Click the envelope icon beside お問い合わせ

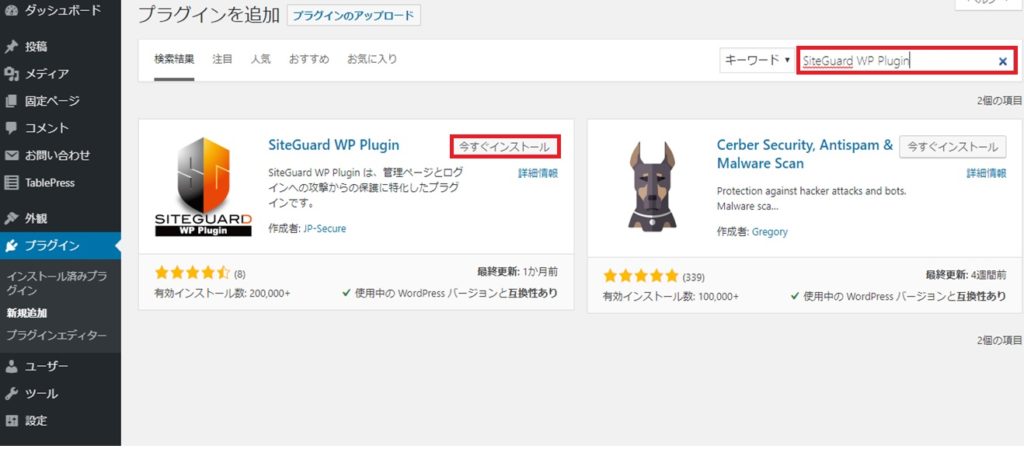pos(11,155)
